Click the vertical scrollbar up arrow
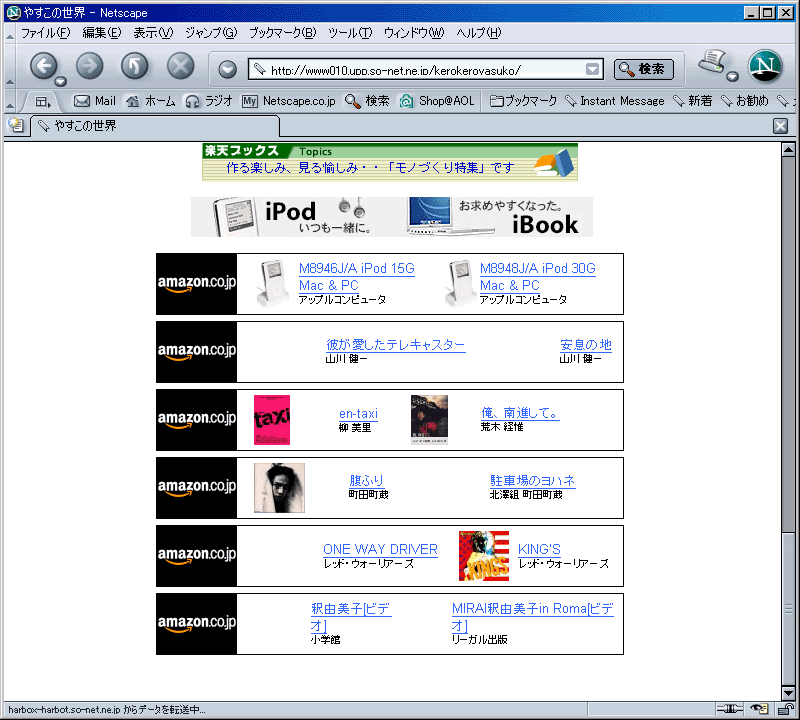The width and height of the screenshot is (800, 720). pyautogui.click(x=788, y=150)
